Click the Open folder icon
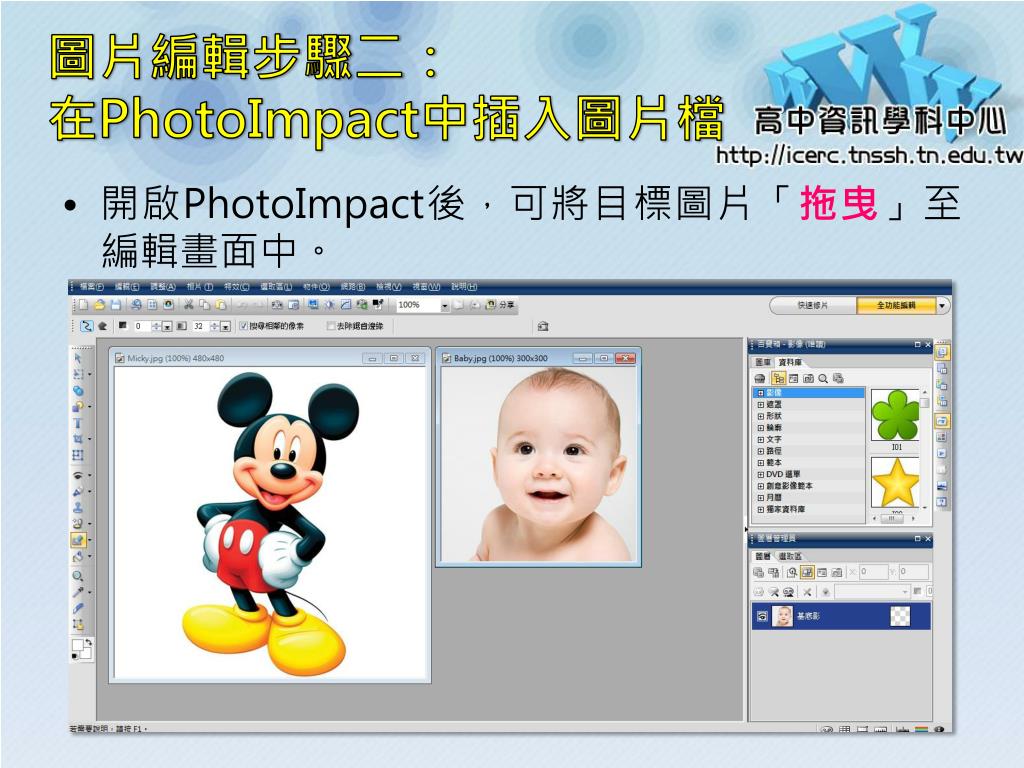The width and height of the screenshot is (1024, 768). (99, 305)
